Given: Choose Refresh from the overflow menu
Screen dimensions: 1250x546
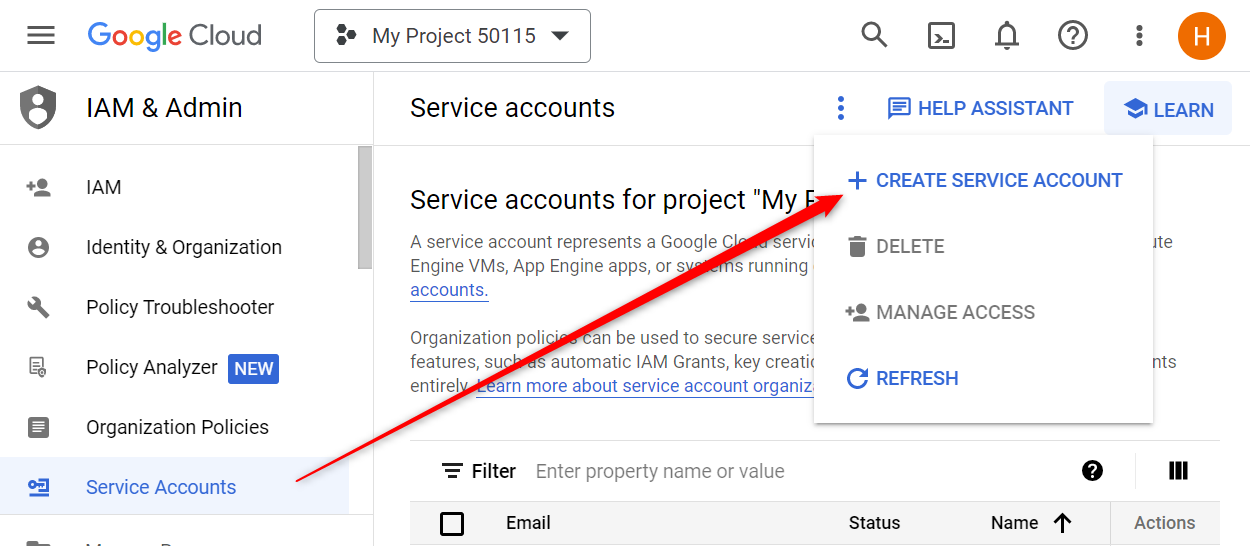Looking at the screenshot, I should click(x=984, y=378).
